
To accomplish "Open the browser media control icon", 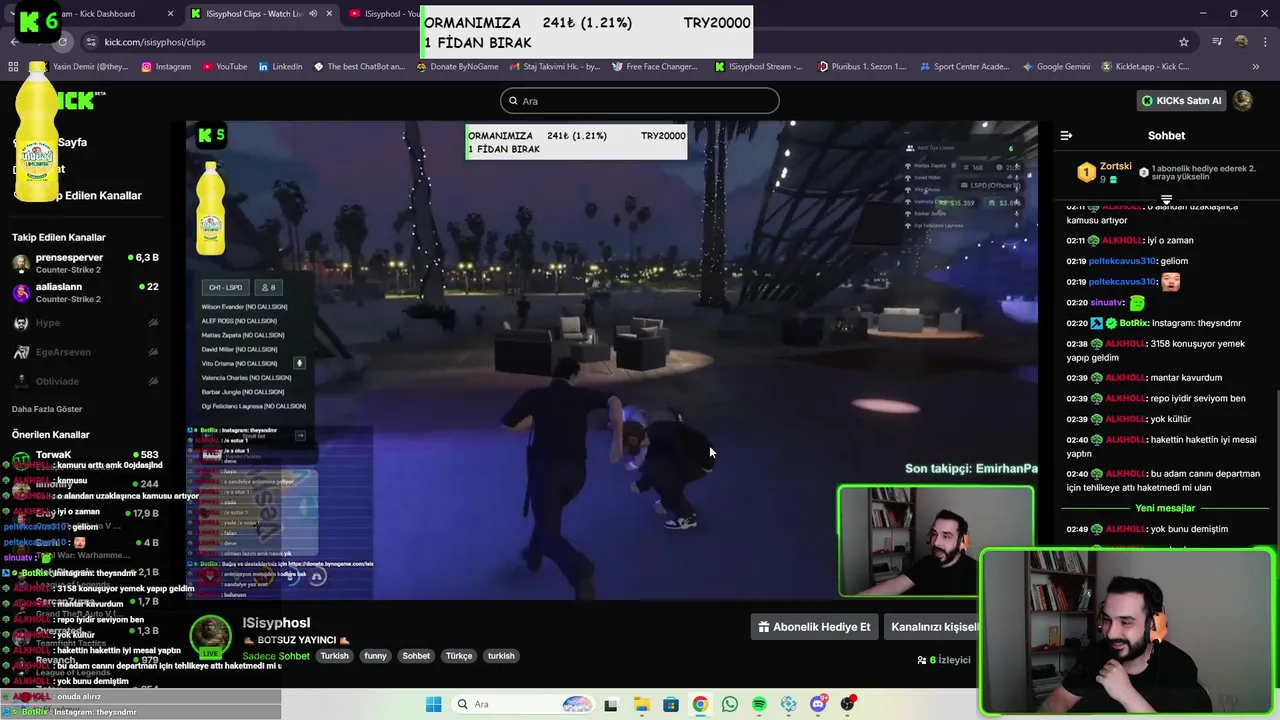I will pyautogui.click(x=1217, y=42).
